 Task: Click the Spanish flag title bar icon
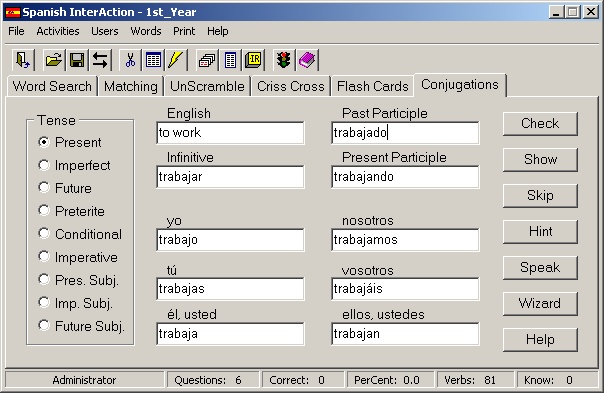13,13
